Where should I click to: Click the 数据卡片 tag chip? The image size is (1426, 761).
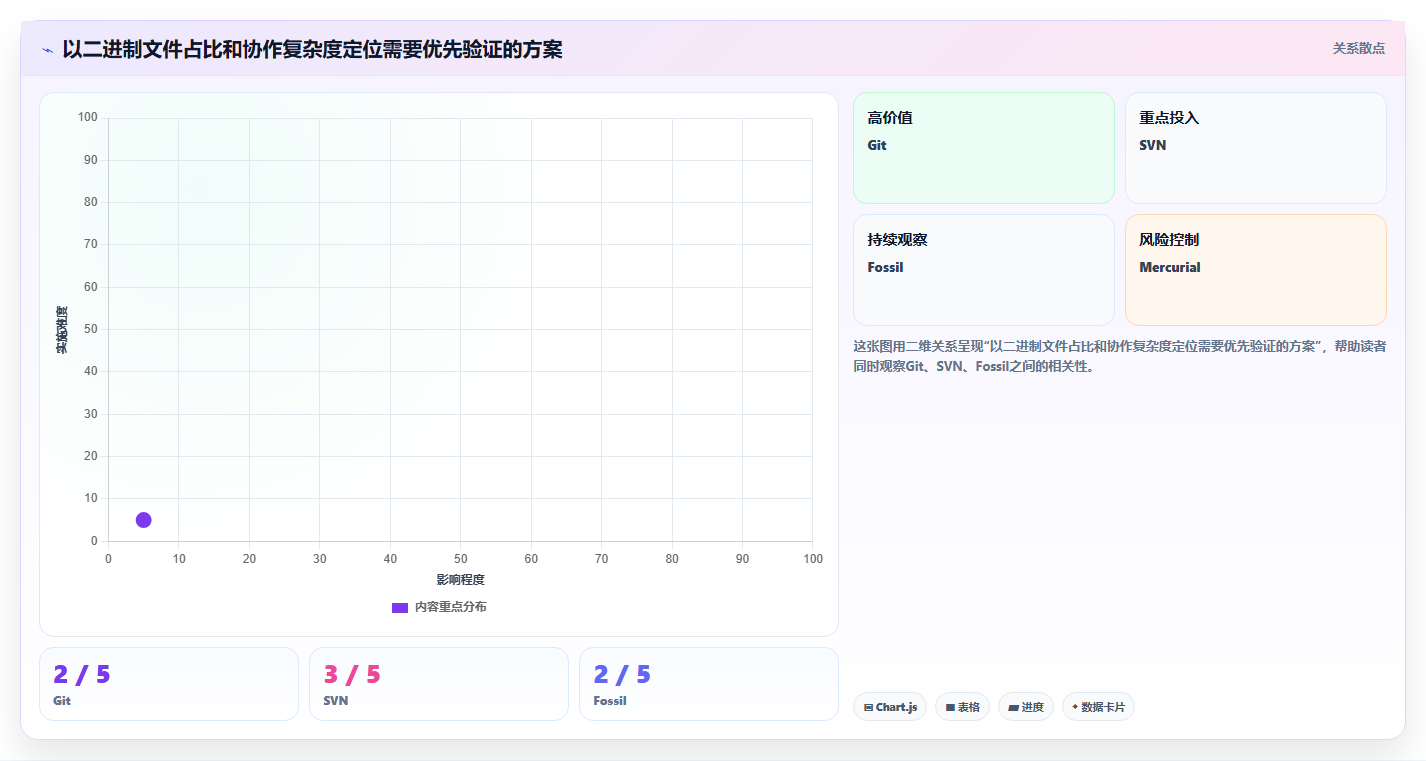pyautogui.click(x=1098, y=707)
